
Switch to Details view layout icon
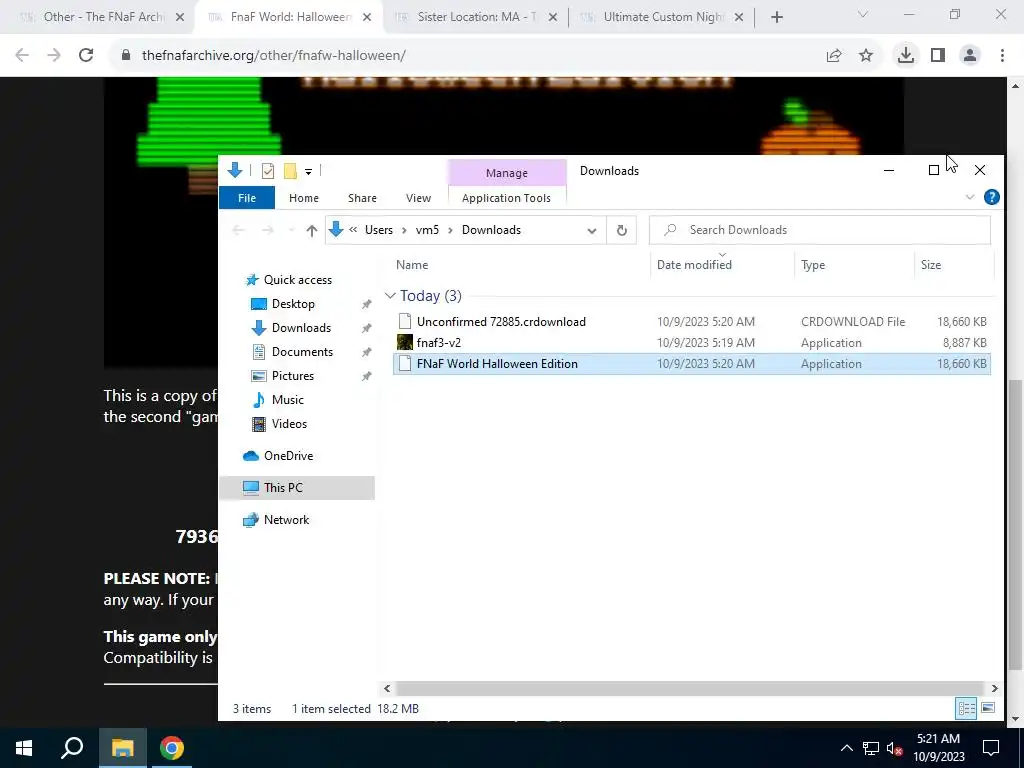tap(966, 708)
